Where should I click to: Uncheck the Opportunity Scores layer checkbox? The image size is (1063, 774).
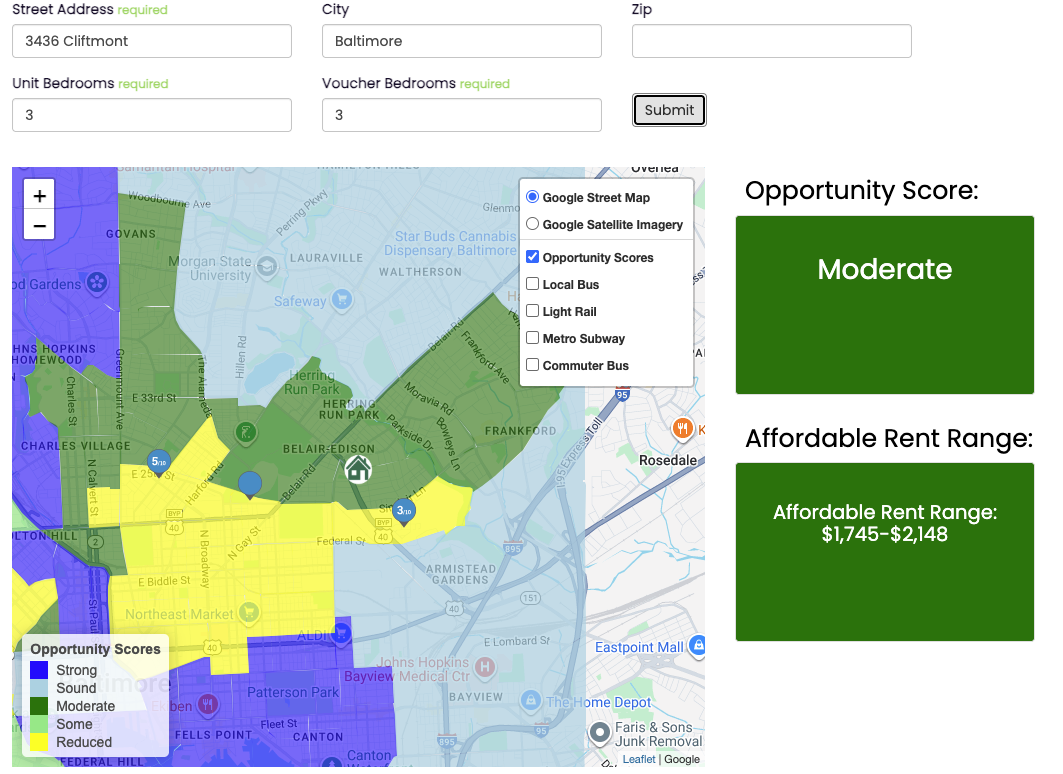[x=533, y=257]
